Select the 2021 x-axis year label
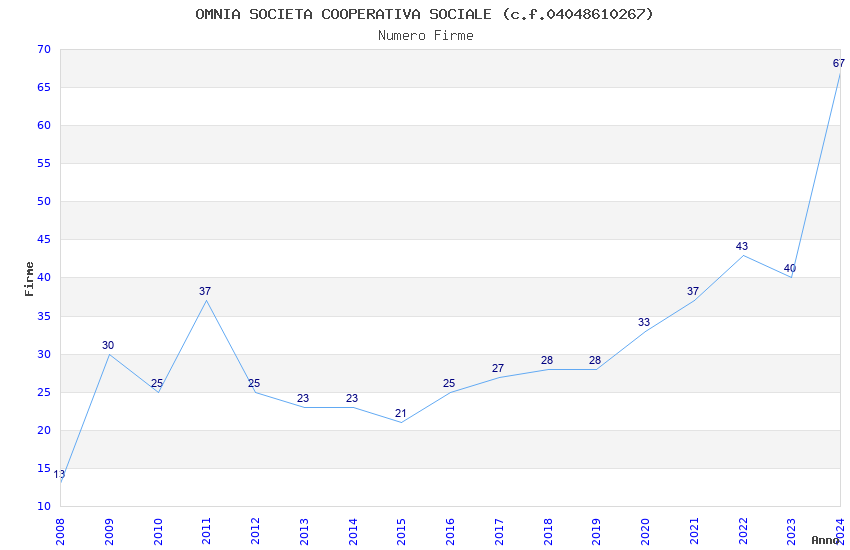The image size is (850, 550). pyautogui.click(x=694, y=530)
